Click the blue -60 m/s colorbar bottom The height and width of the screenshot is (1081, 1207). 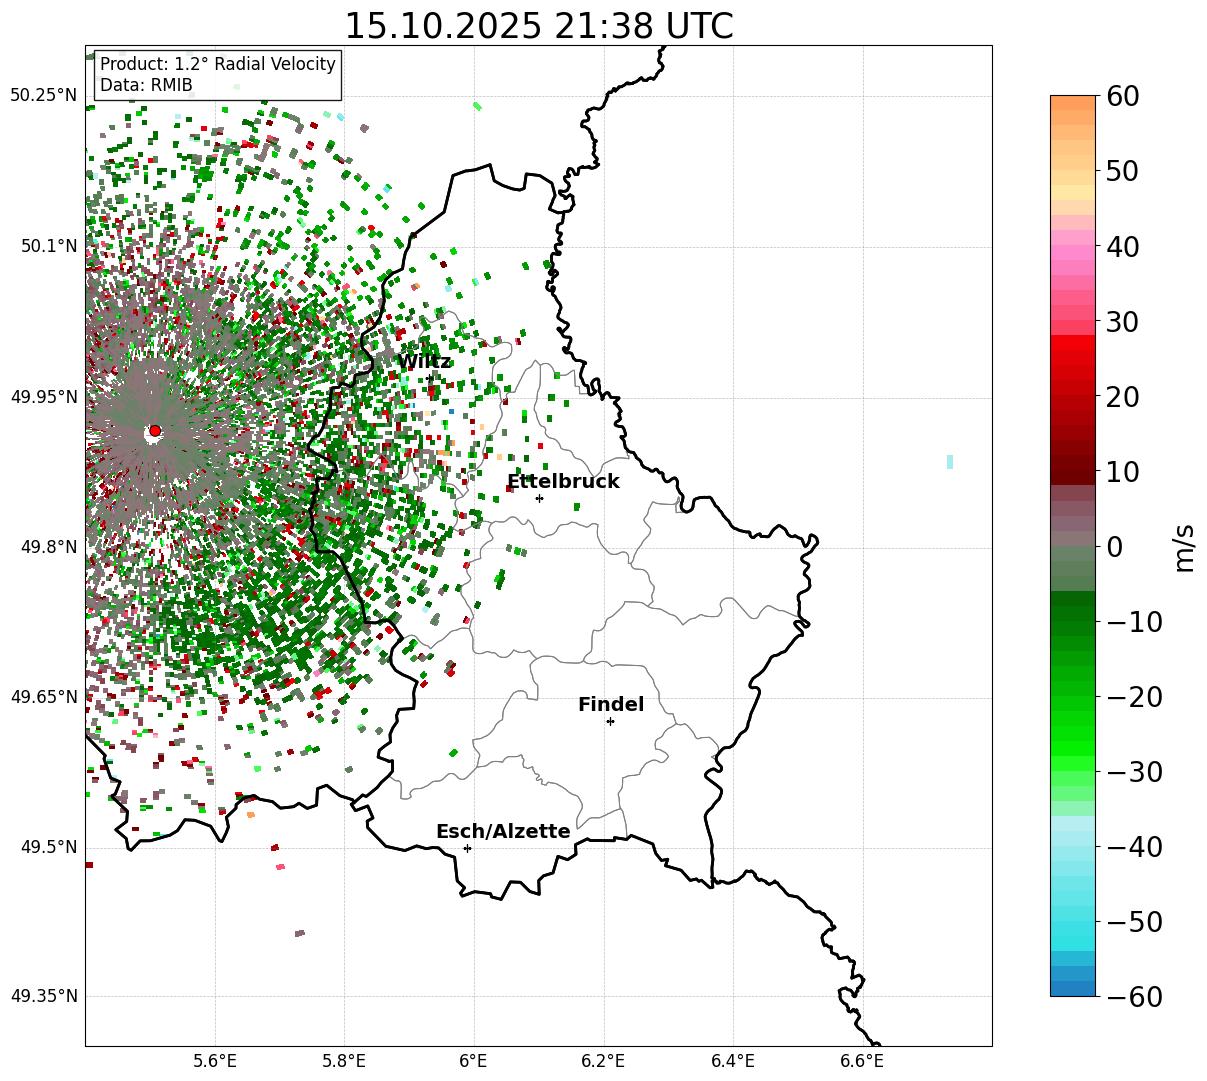click(1073, 989)
